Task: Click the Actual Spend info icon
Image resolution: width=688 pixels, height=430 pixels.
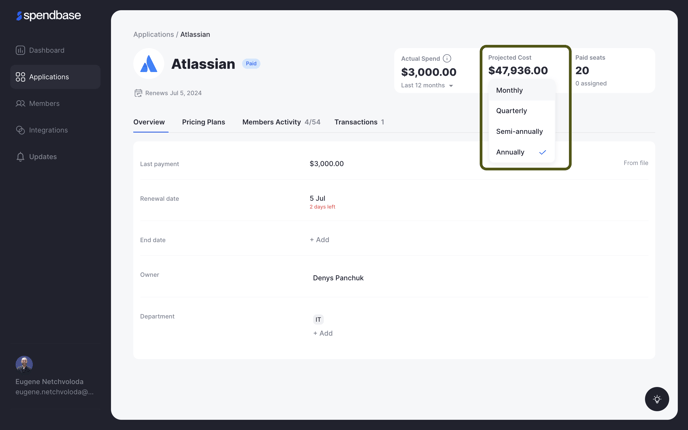Action: click(447, 58)
